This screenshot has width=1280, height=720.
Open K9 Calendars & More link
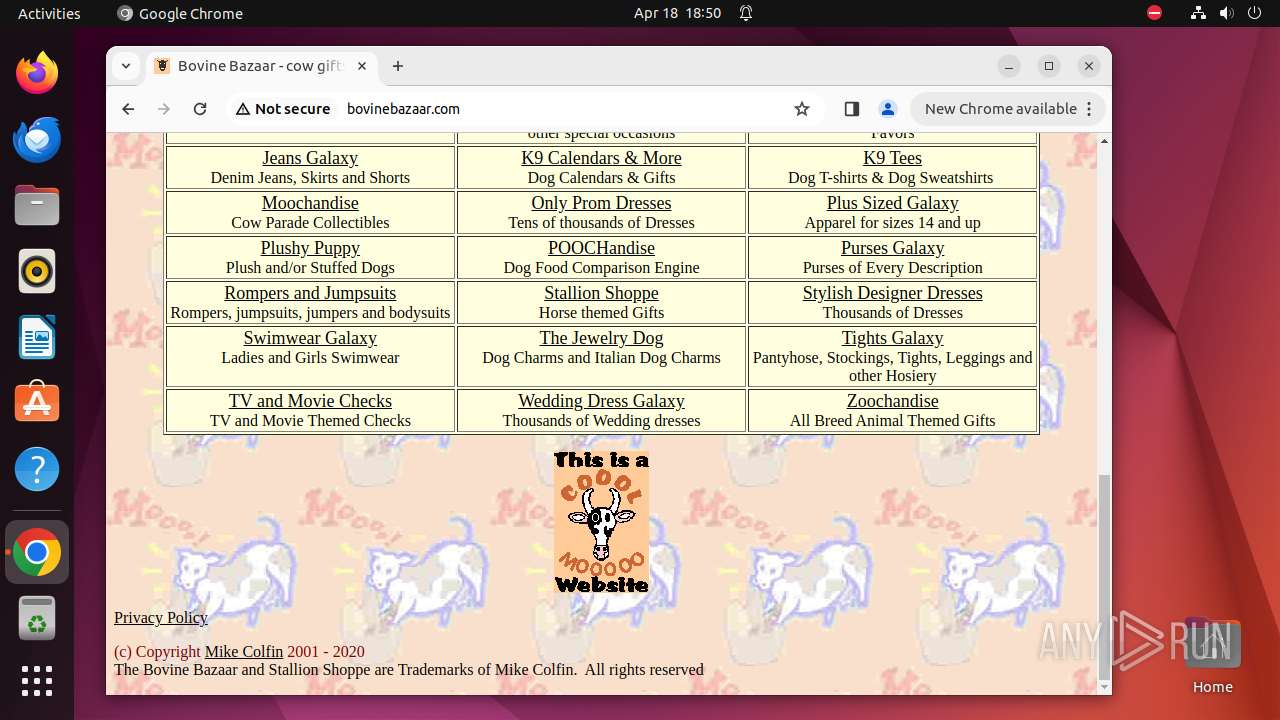tap(601, 158)
